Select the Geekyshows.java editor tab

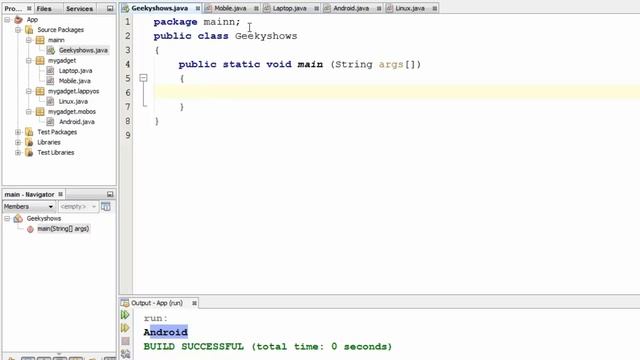click(160, 8)
